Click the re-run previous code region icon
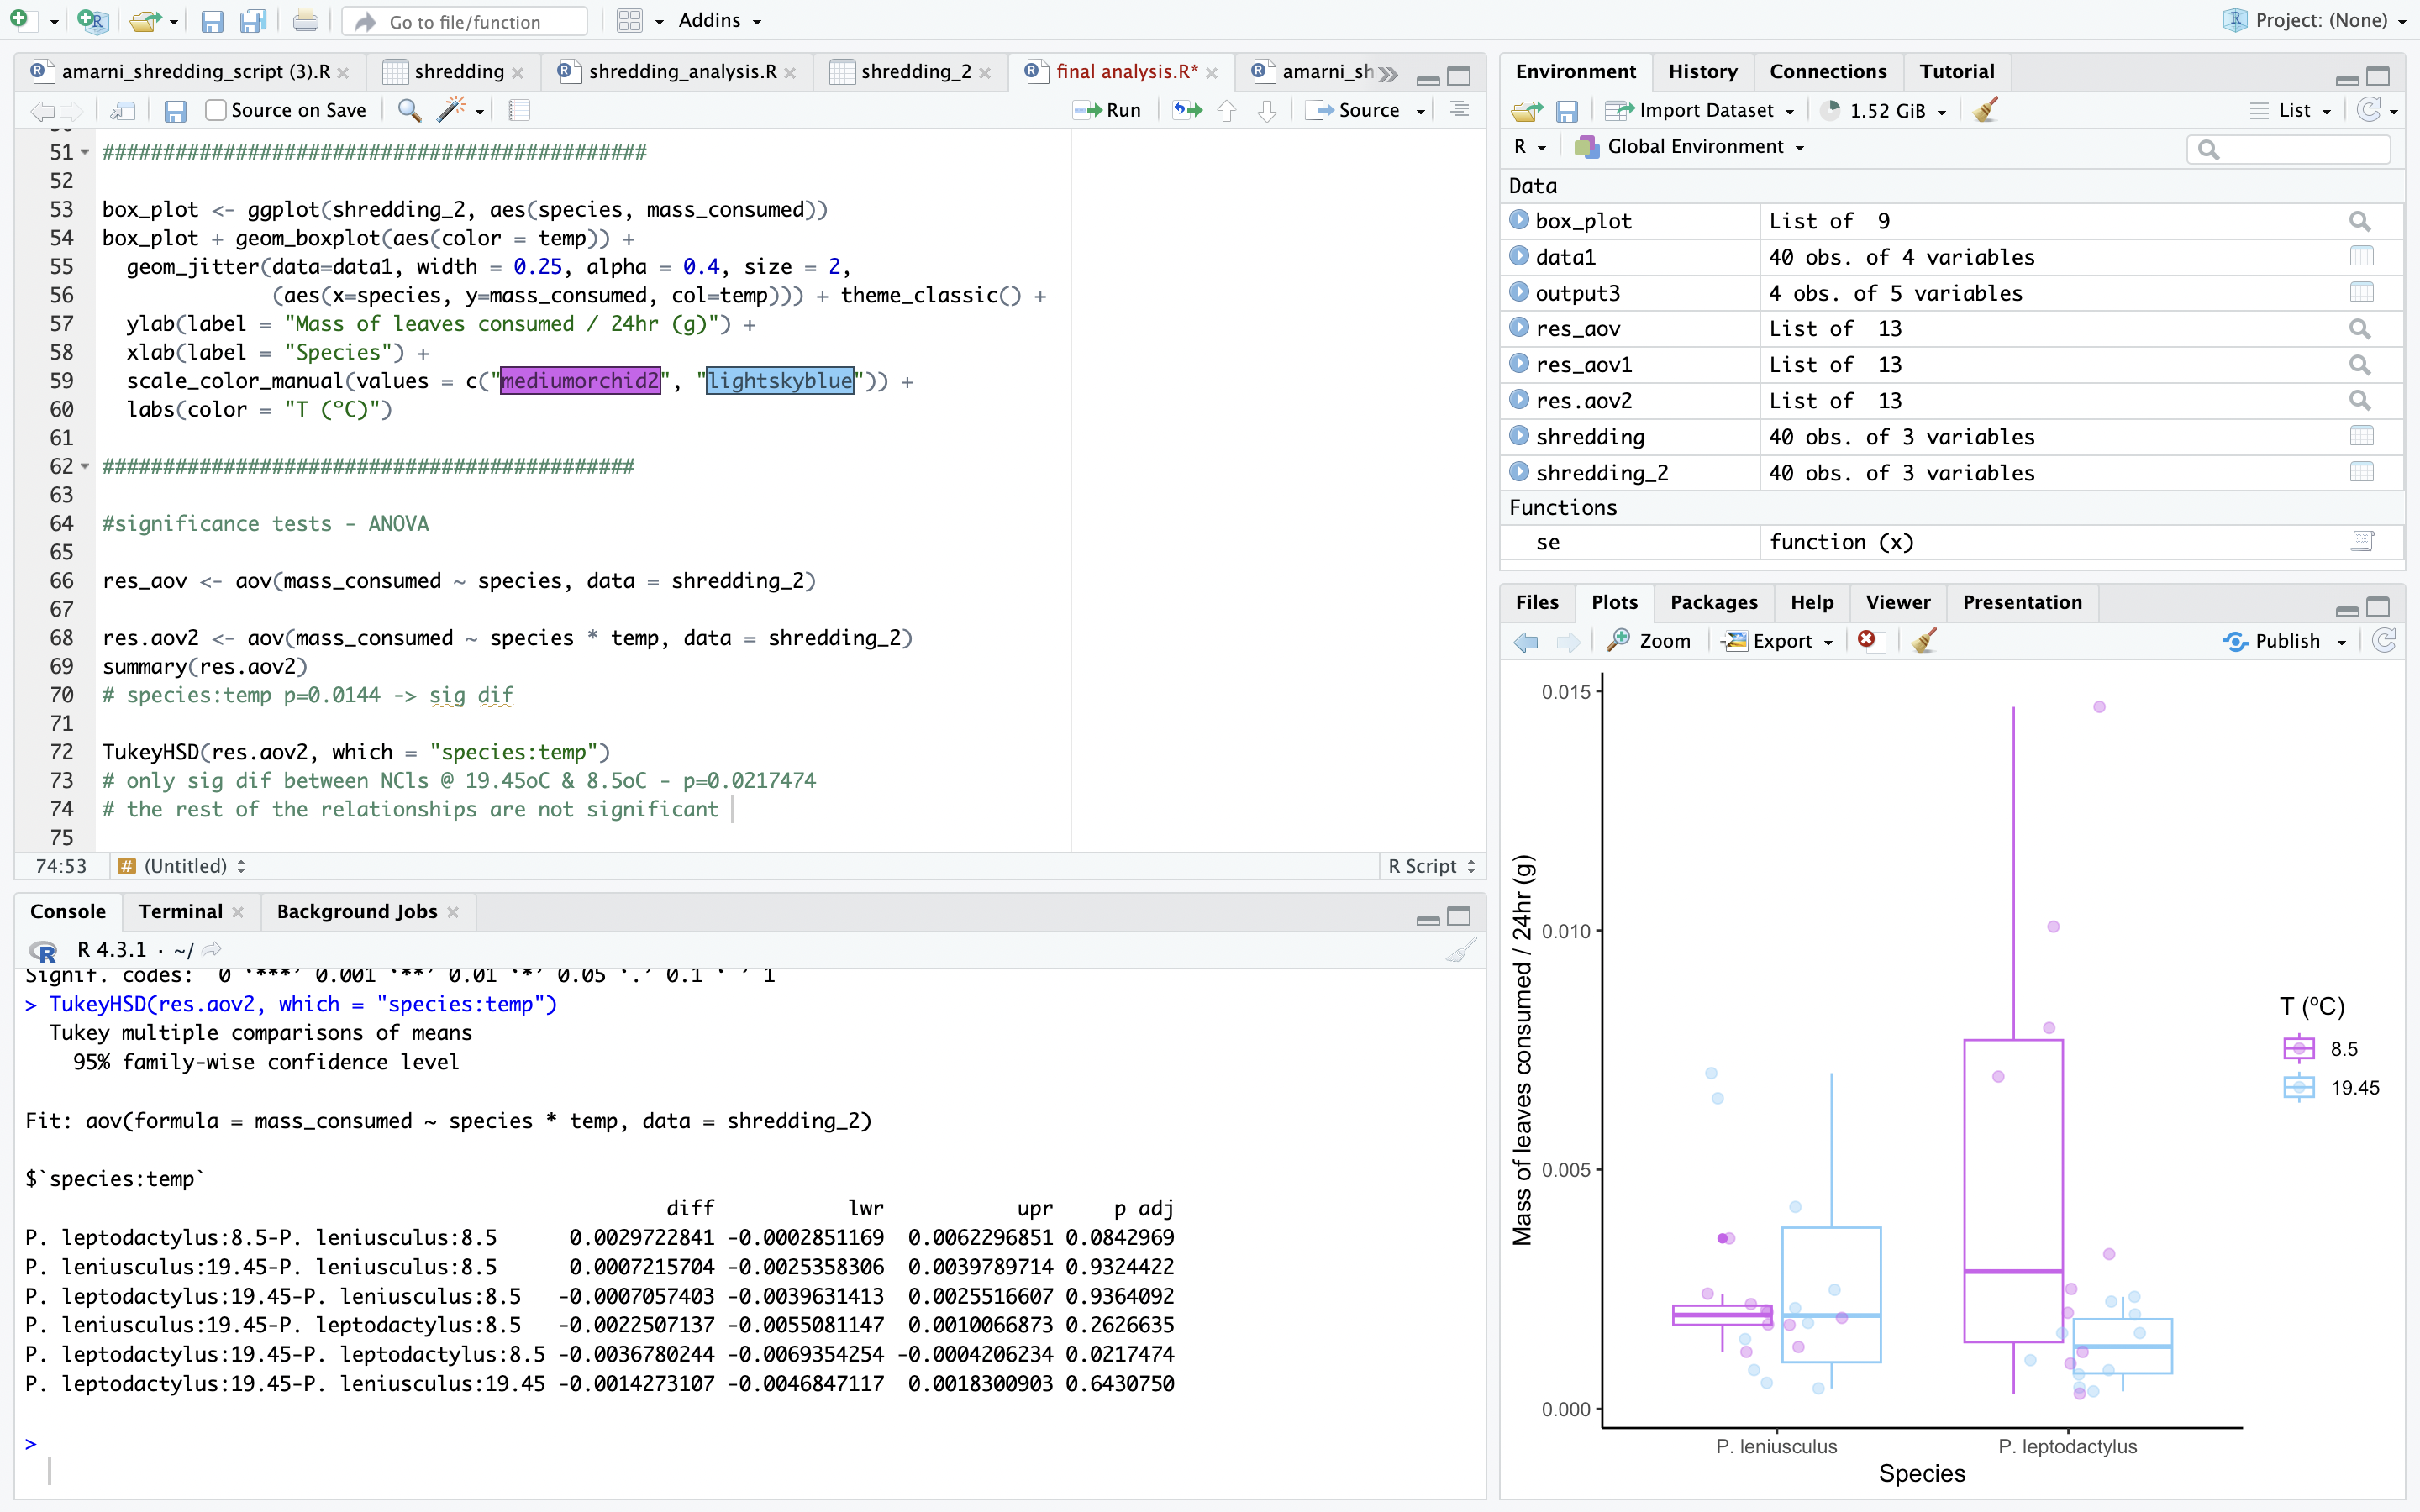 coord(1188,110)
